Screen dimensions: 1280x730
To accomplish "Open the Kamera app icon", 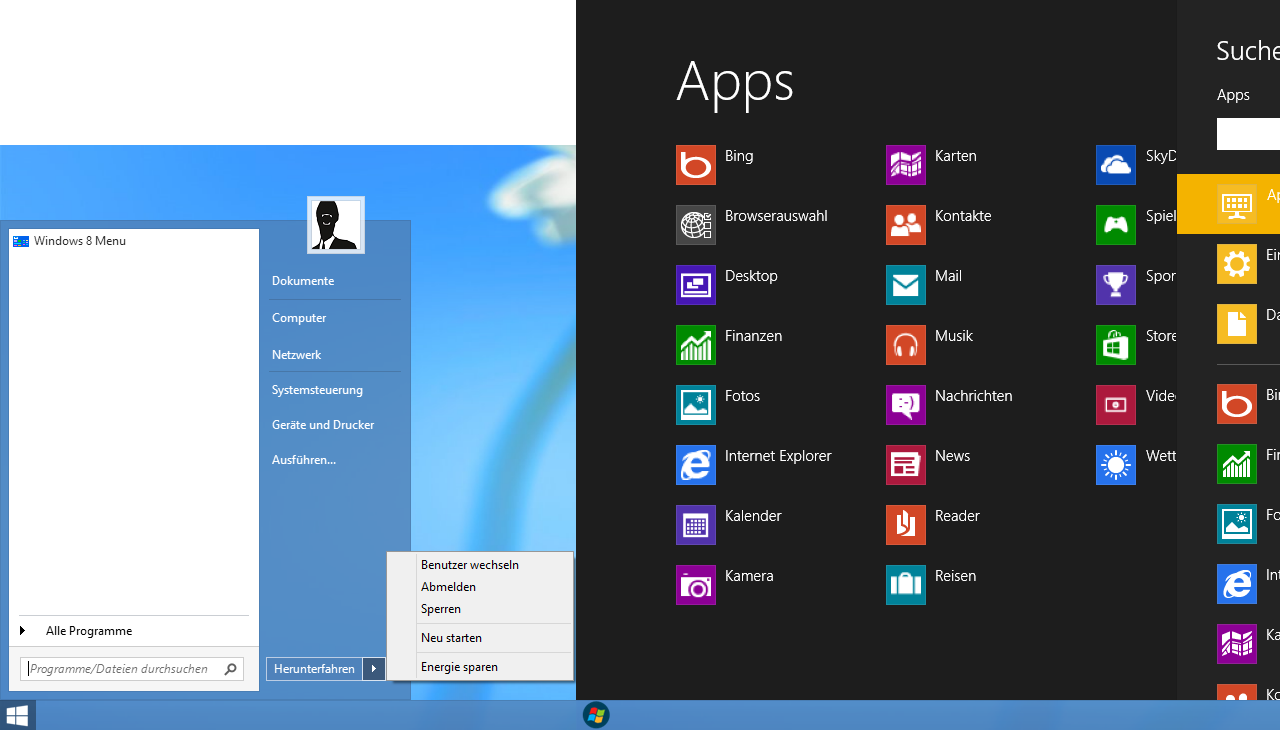I will tap(696, 585).
